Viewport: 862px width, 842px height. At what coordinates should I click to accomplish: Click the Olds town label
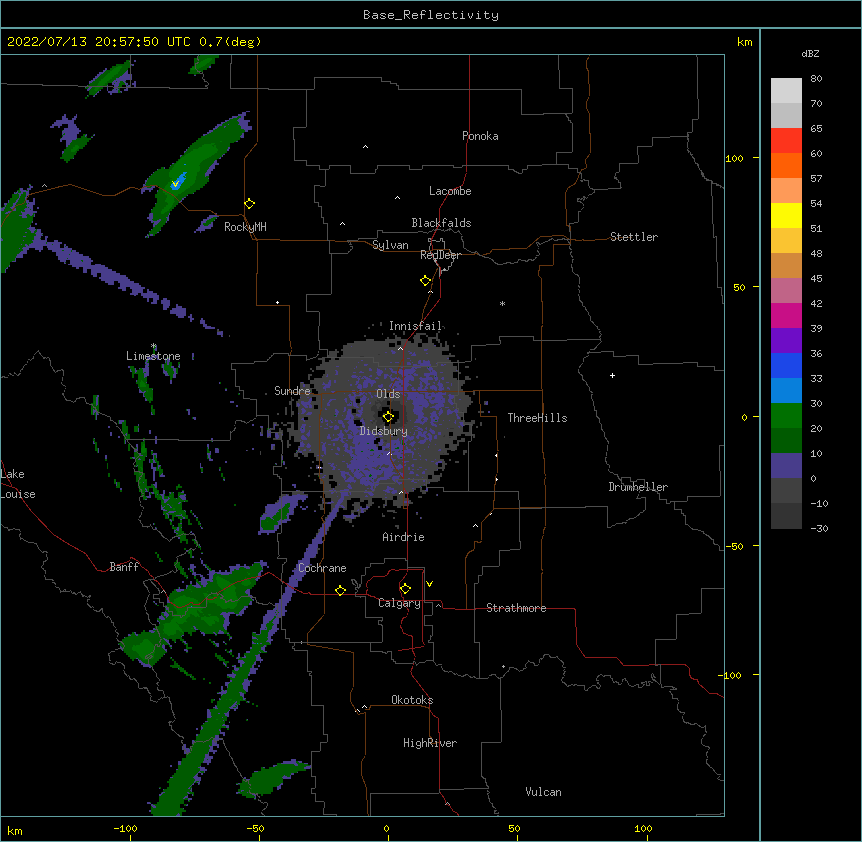click(388, 394)
